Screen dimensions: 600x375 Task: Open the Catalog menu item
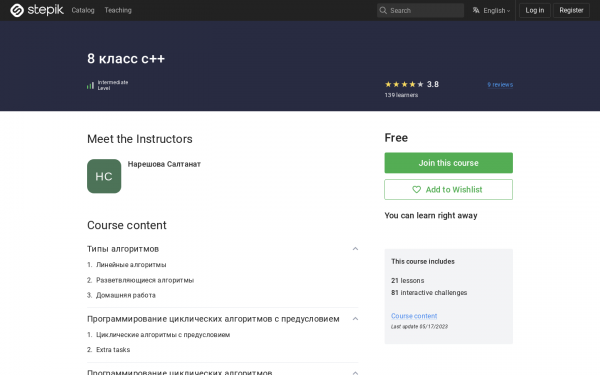pyautogui.click(x=83, y=10)
